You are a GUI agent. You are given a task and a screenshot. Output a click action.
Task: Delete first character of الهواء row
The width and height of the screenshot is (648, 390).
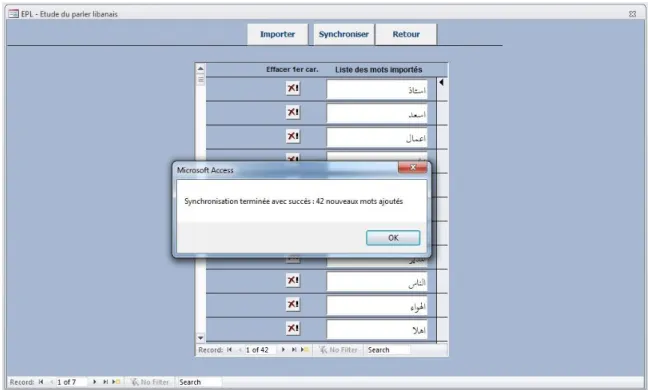coord(293,304)
